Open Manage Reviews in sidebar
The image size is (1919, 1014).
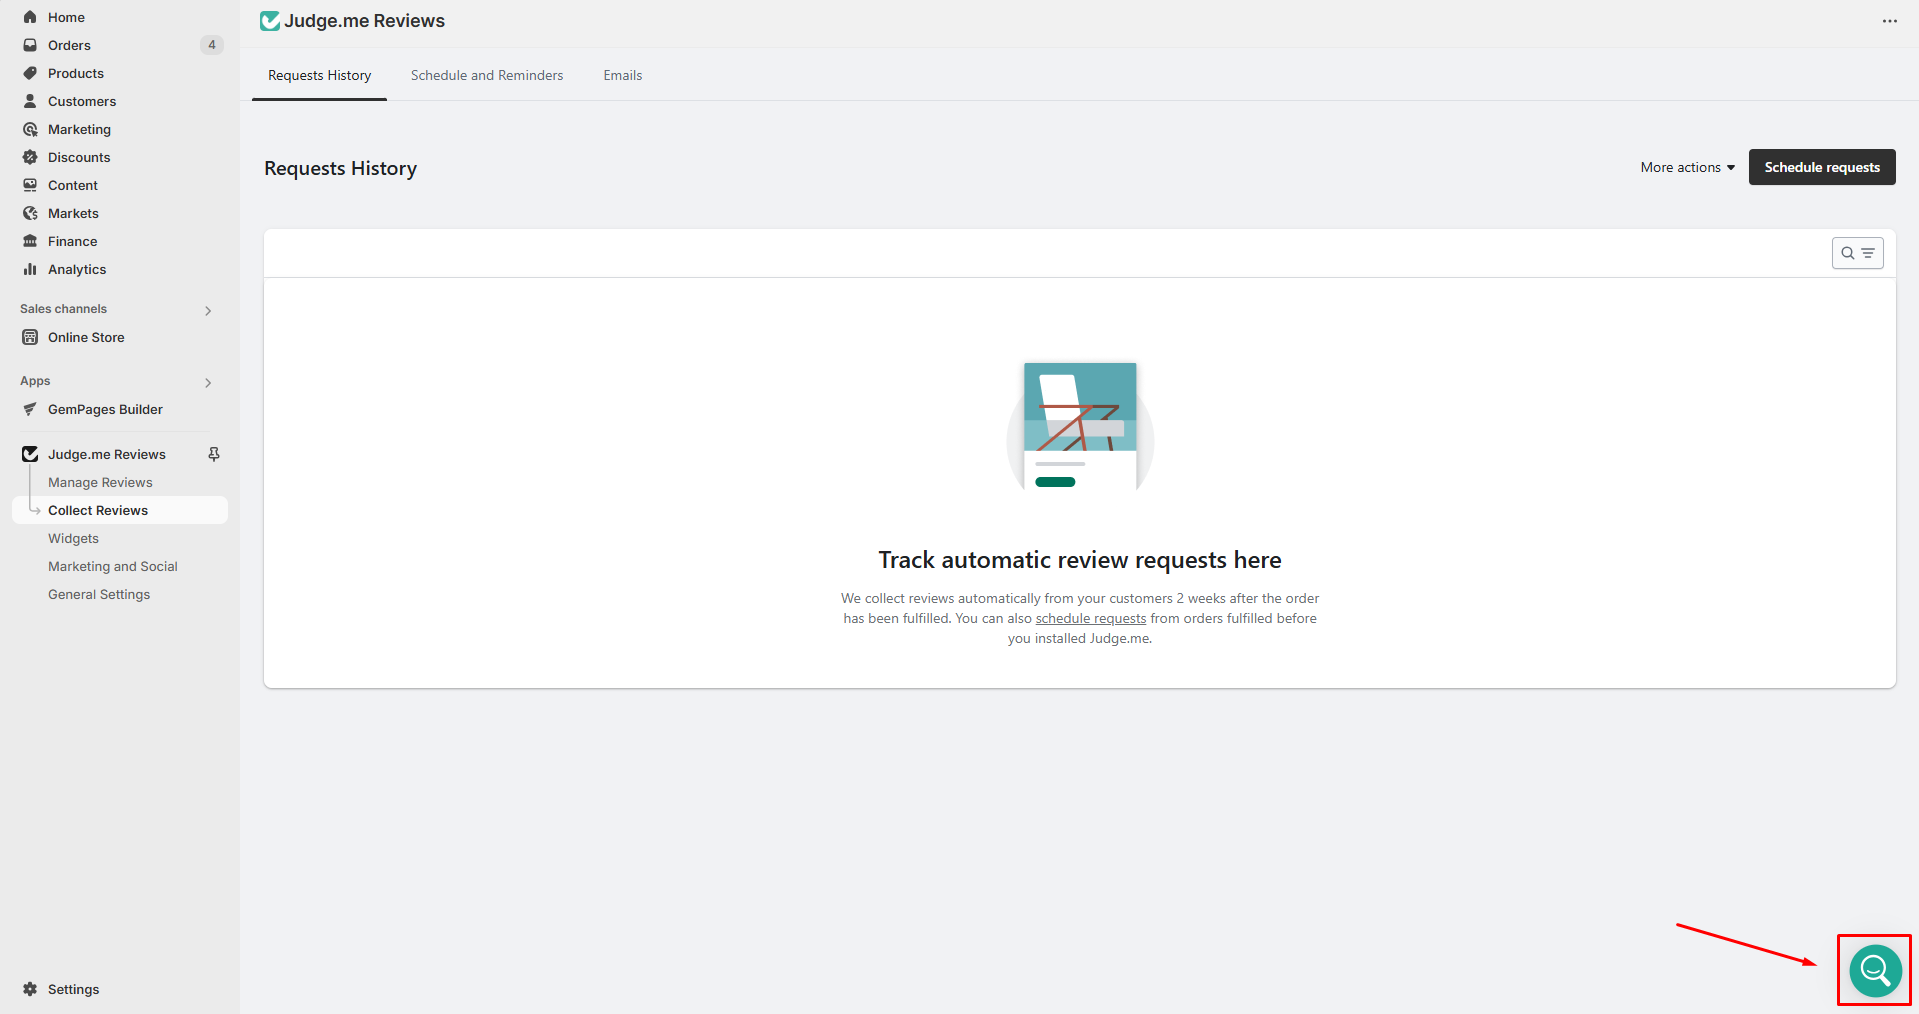click(x=100, y=482)
